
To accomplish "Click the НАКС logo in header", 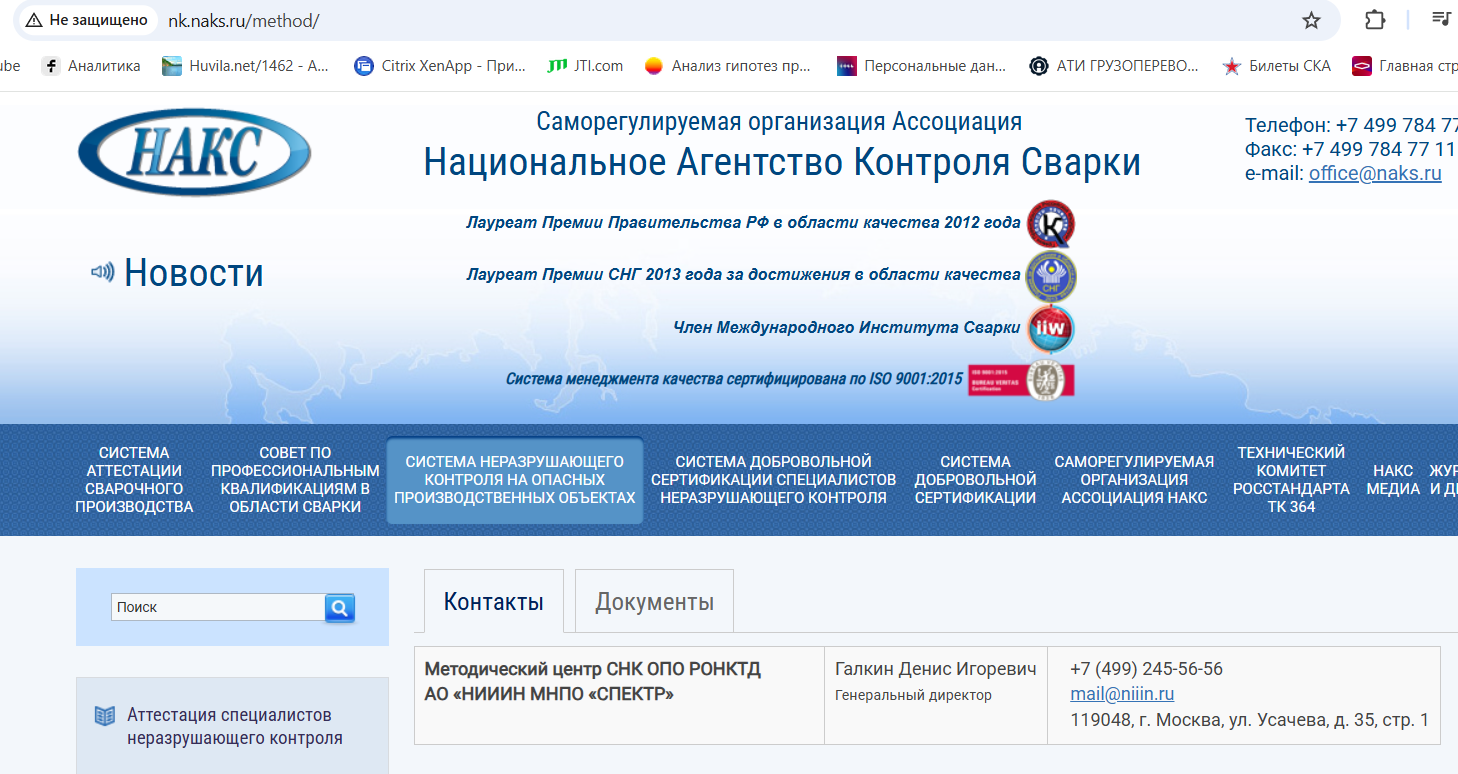I will pyautogui.click(x=195, y=153).
